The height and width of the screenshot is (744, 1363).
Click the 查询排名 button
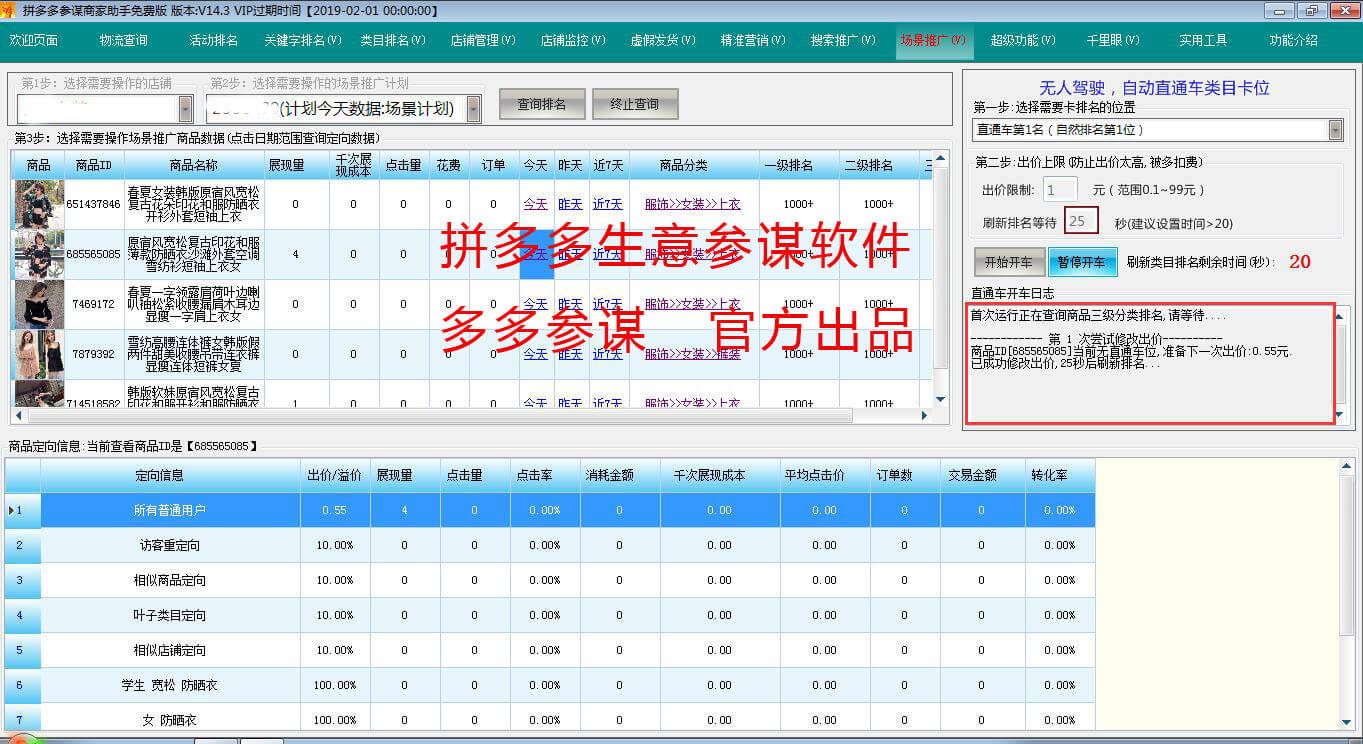(541, 104)
